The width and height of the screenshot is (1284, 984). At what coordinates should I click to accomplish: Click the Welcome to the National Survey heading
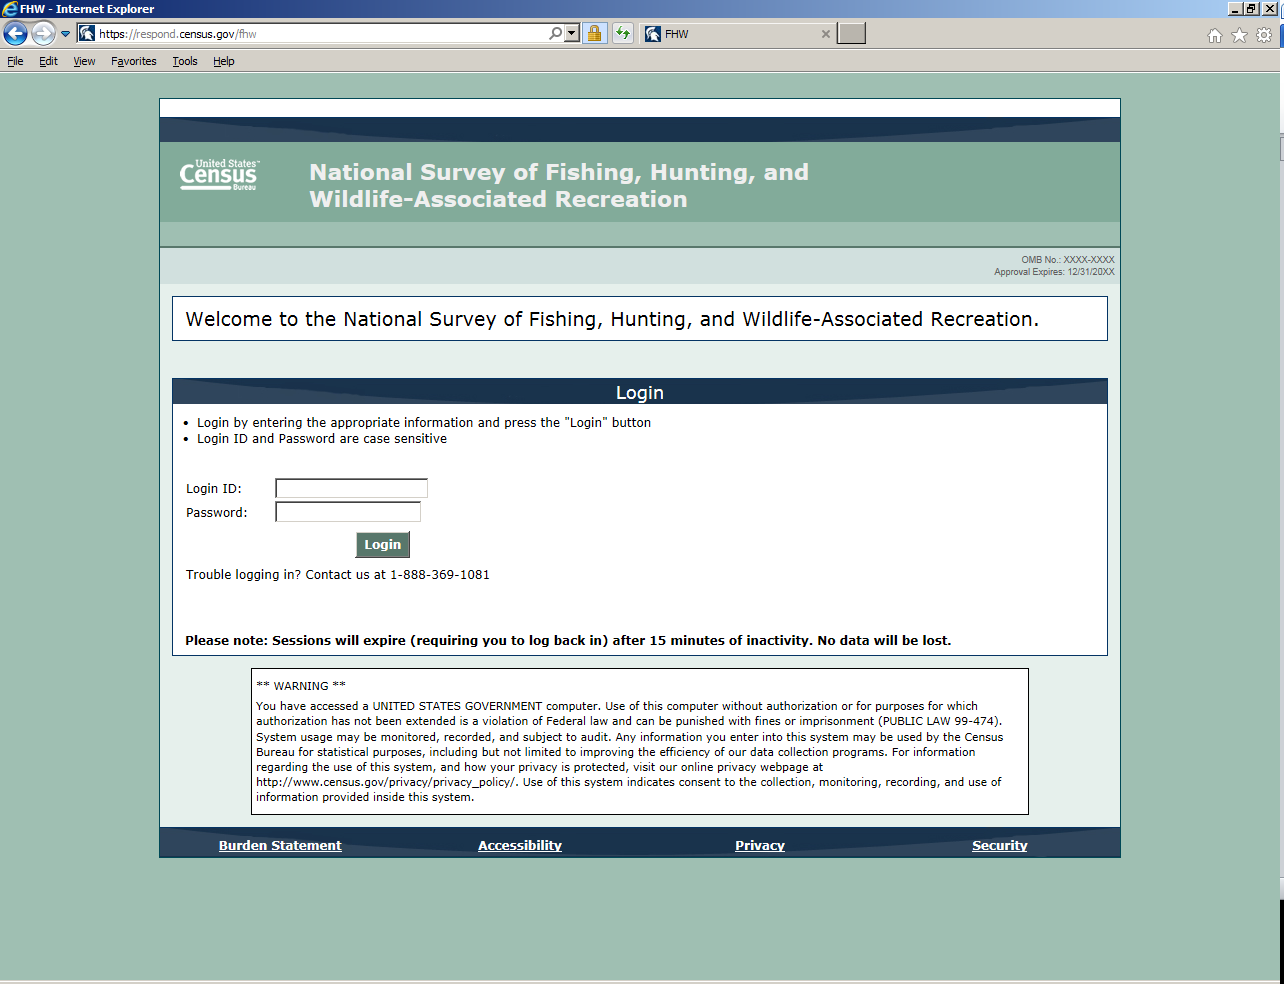click(612, 319)
